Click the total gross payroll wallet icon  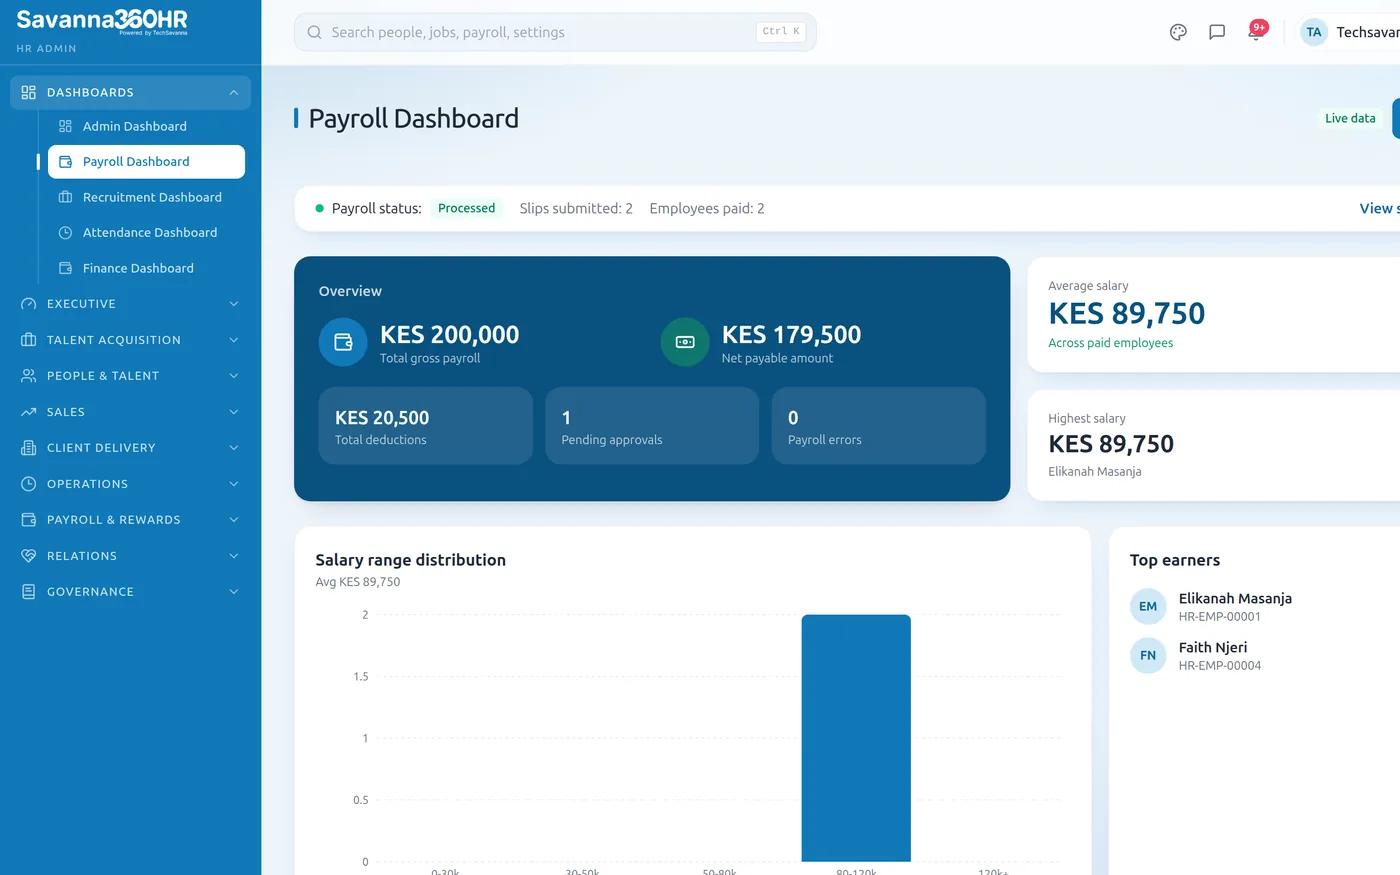[x=343, y=342]
